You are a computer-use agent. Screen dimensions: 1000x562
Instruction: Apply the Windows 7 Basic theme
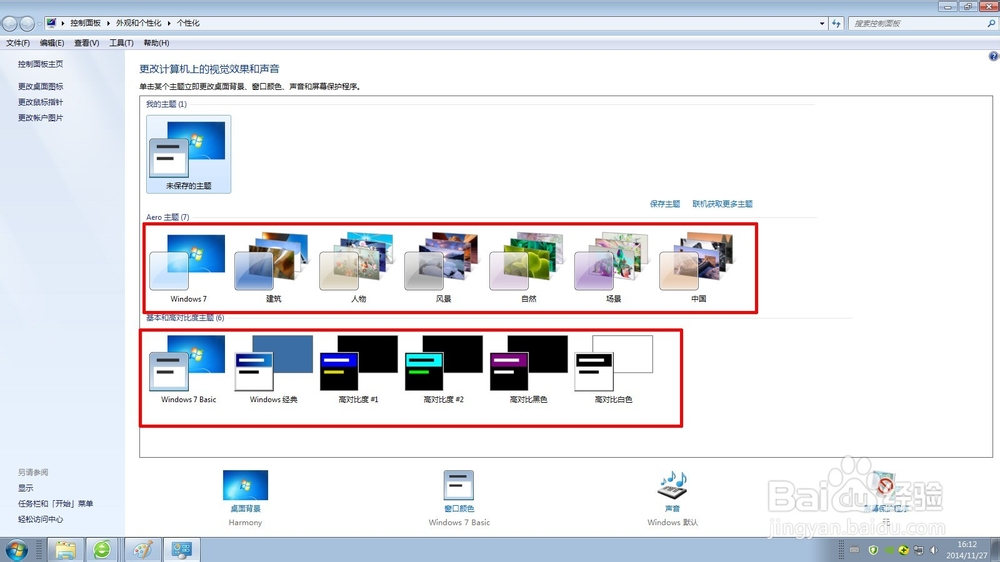coord(188,369)
